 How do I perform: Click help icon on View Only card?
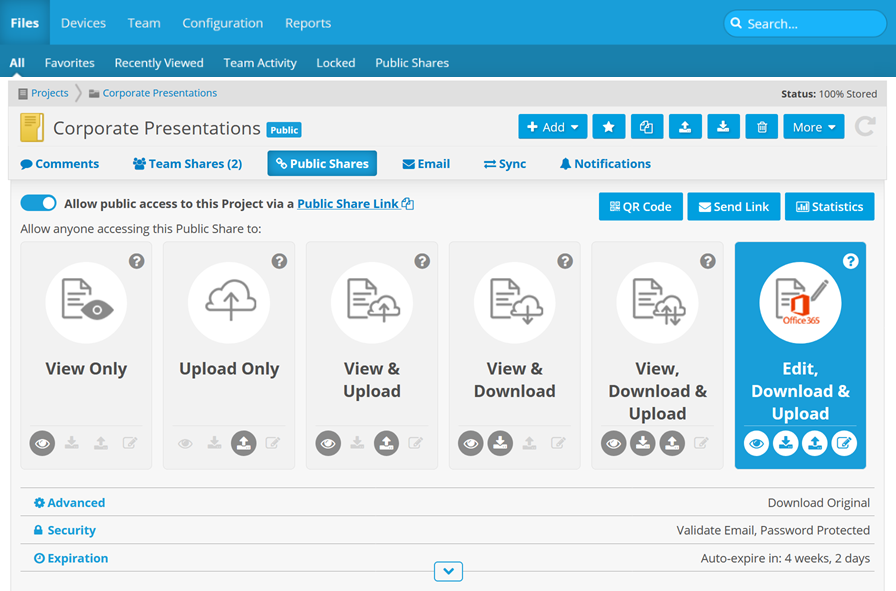click(137, 261)
